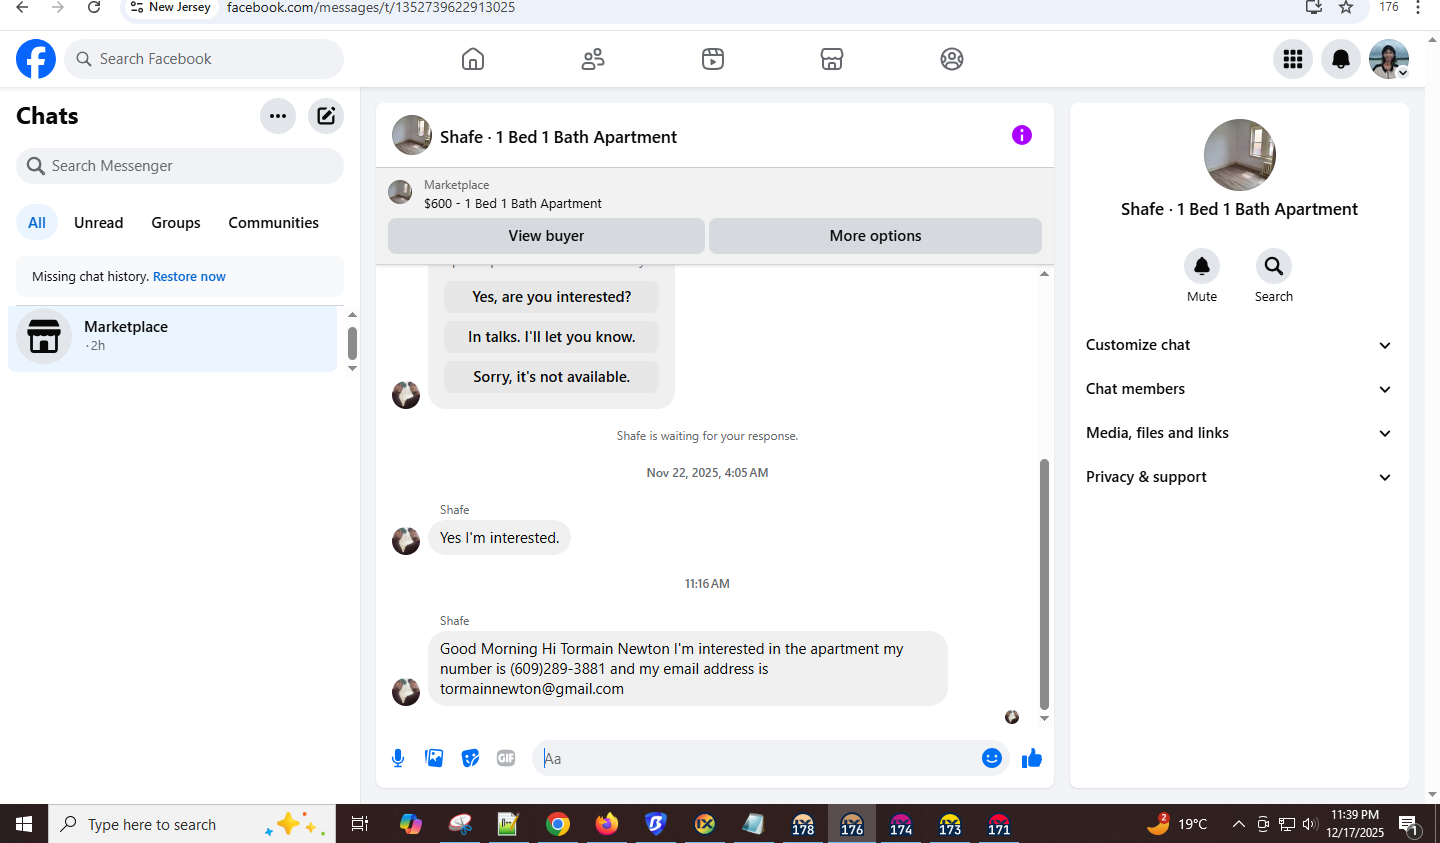
Task: Select the All chats tab
Action: (x=37, y=223)
